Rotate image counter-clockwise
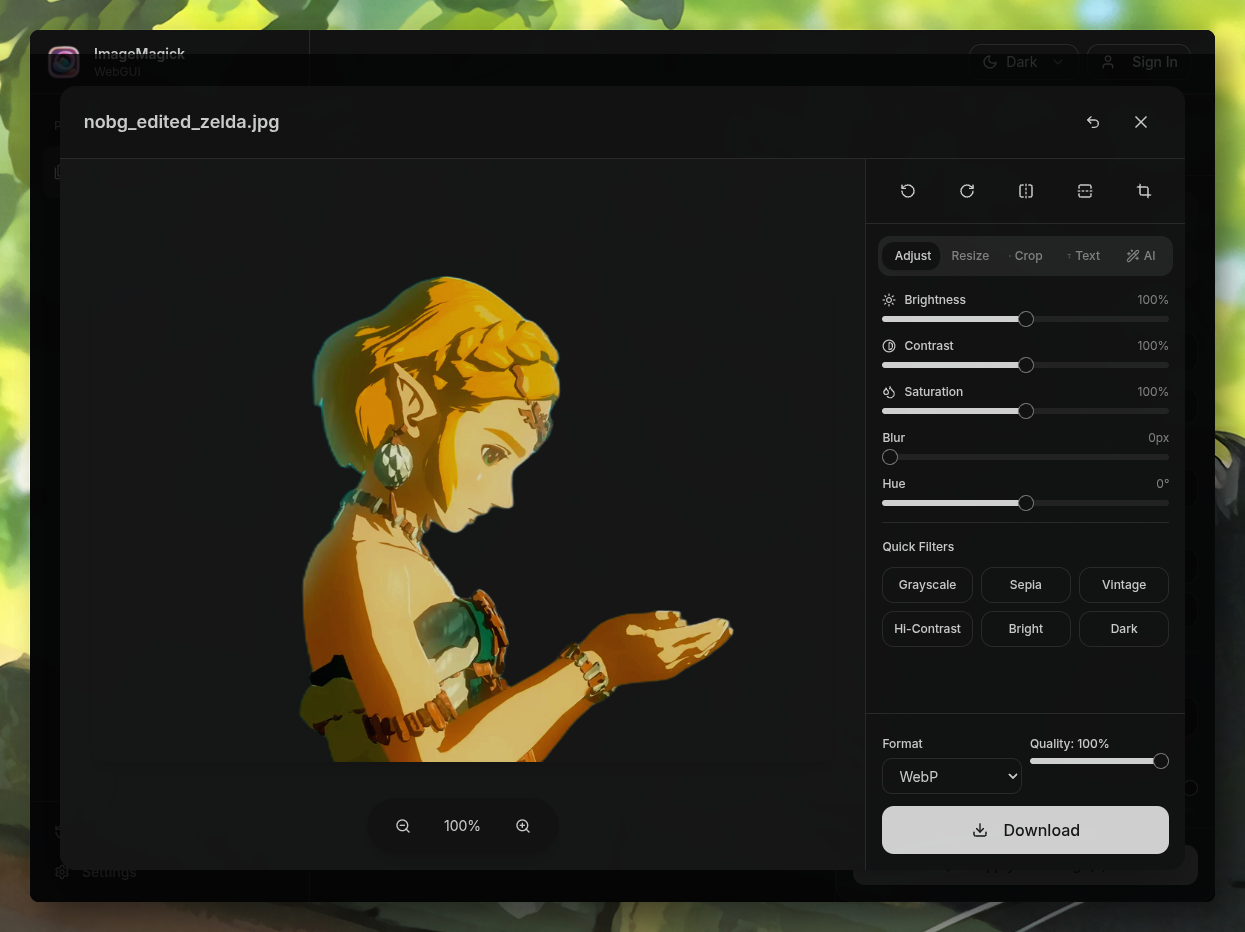 click(x=908, y=191)
